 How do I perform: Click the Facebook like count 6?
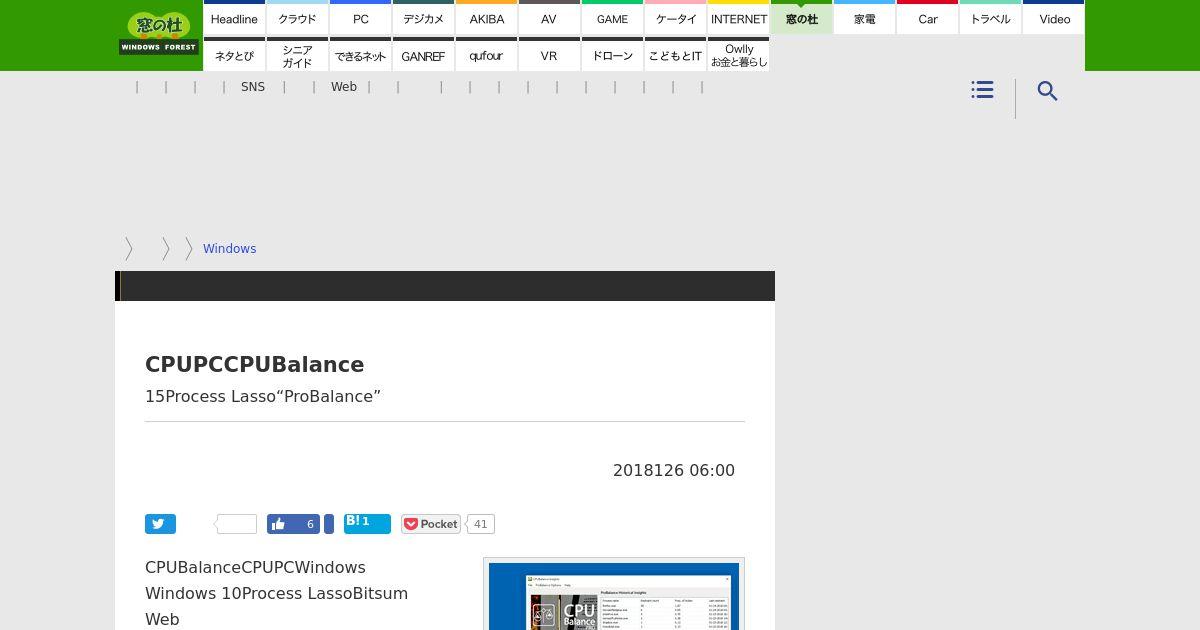pyautogui.click(x=309, y=524)
